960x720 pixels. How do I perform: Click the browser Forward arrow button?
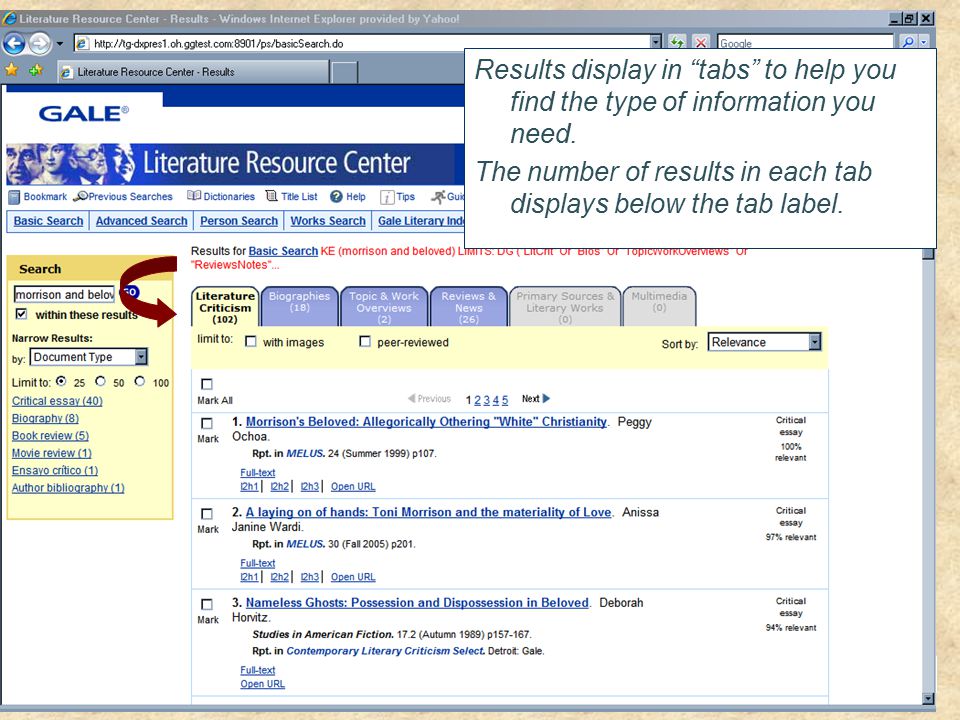(x=39, y=43)
